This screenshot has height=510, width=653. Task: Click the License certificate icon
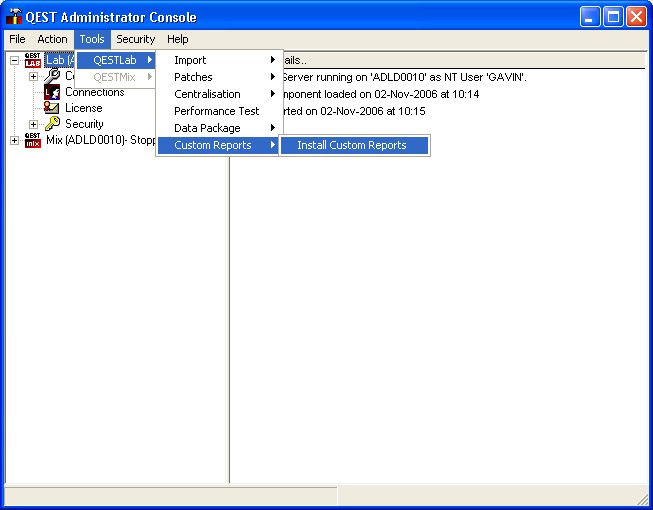click(52, 108)
